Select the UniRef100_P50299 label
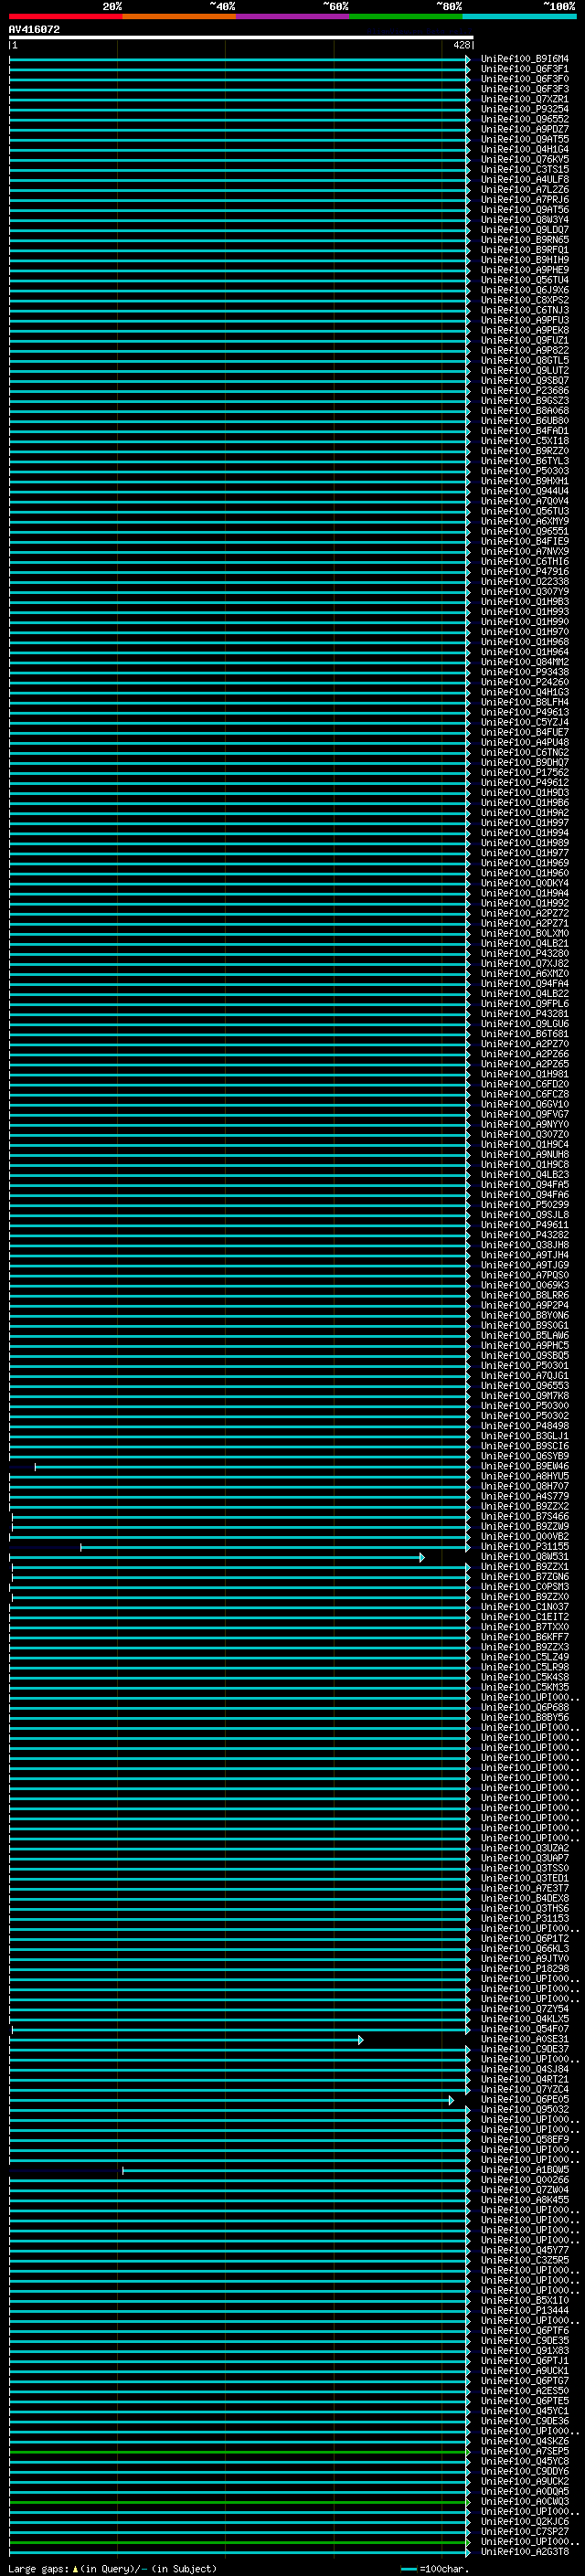This screenshot has width=585, height=2576. click(524, 1205)
